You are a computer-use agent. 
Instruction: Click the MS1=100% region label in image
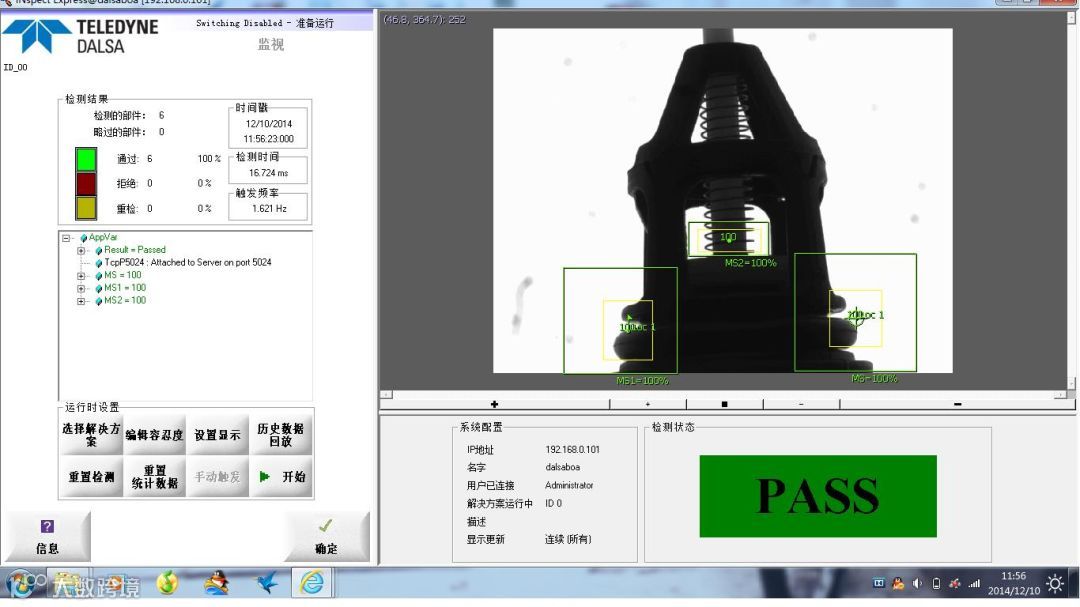point(642,380)
